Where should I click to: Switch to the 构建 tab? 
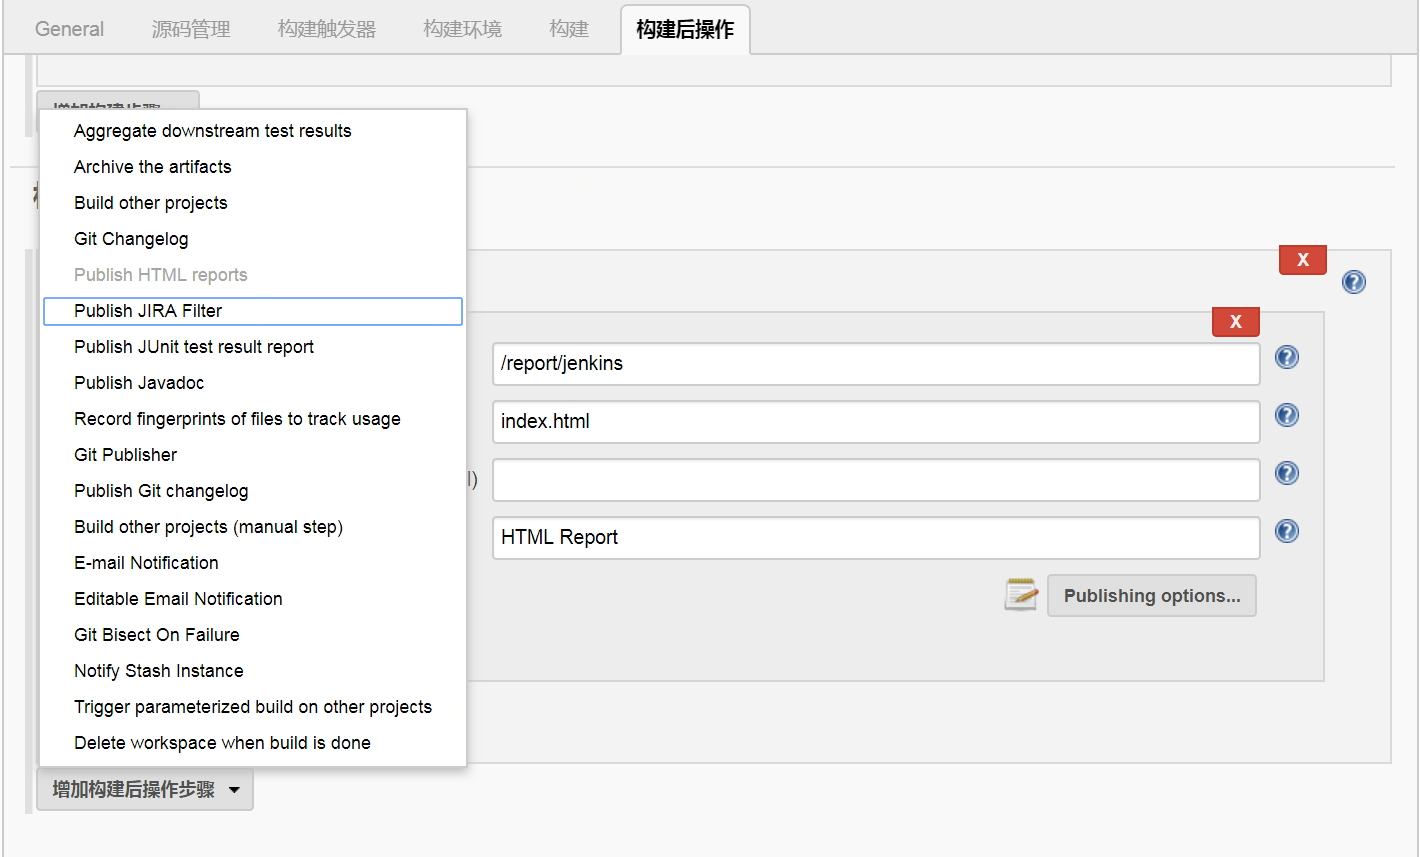click(x=569, y=29)
